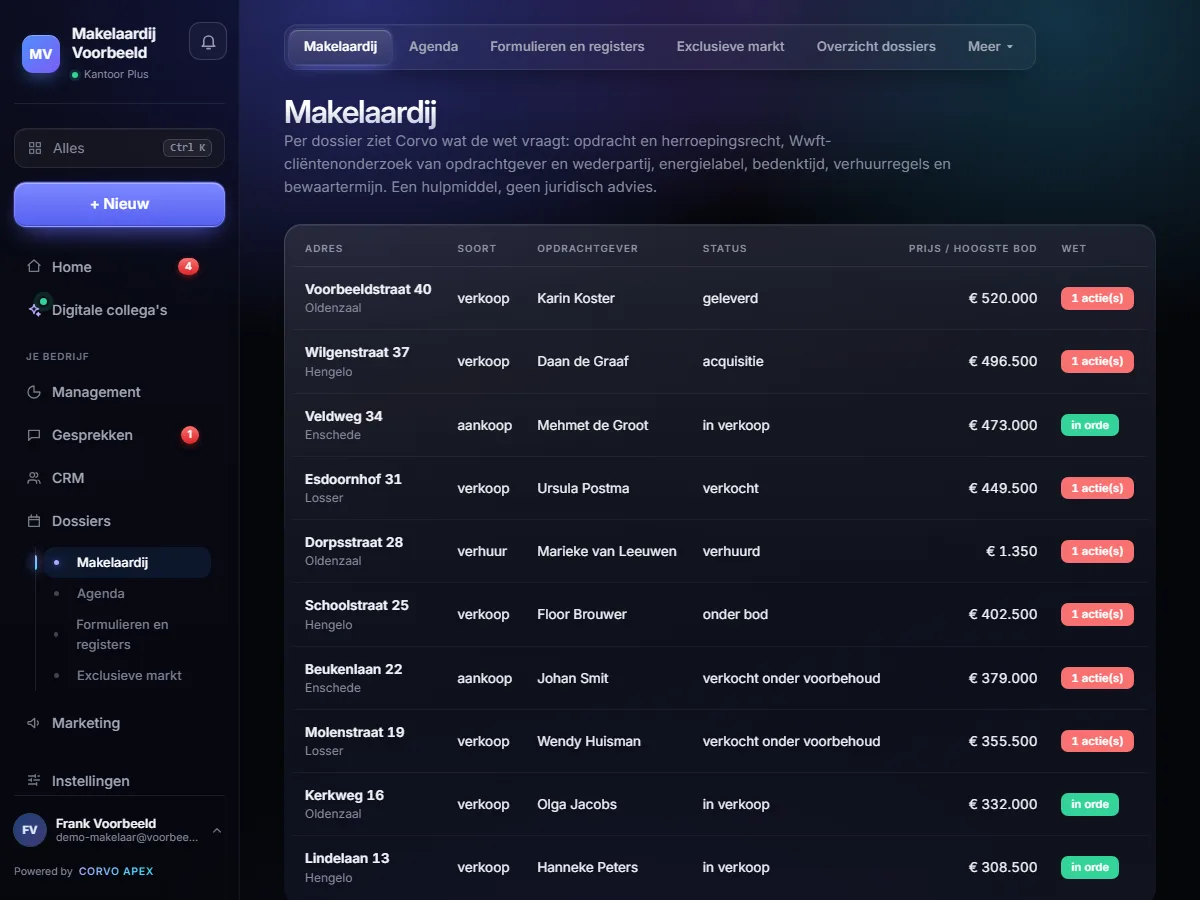This screenshot has height=900, width=1200.
Task: Open Marketing in the sidebar
Action: click(119, 723)
